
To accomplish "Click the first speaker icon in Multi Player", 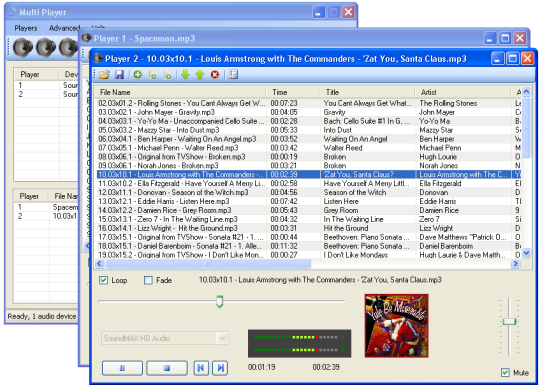I will click(23, 48).
